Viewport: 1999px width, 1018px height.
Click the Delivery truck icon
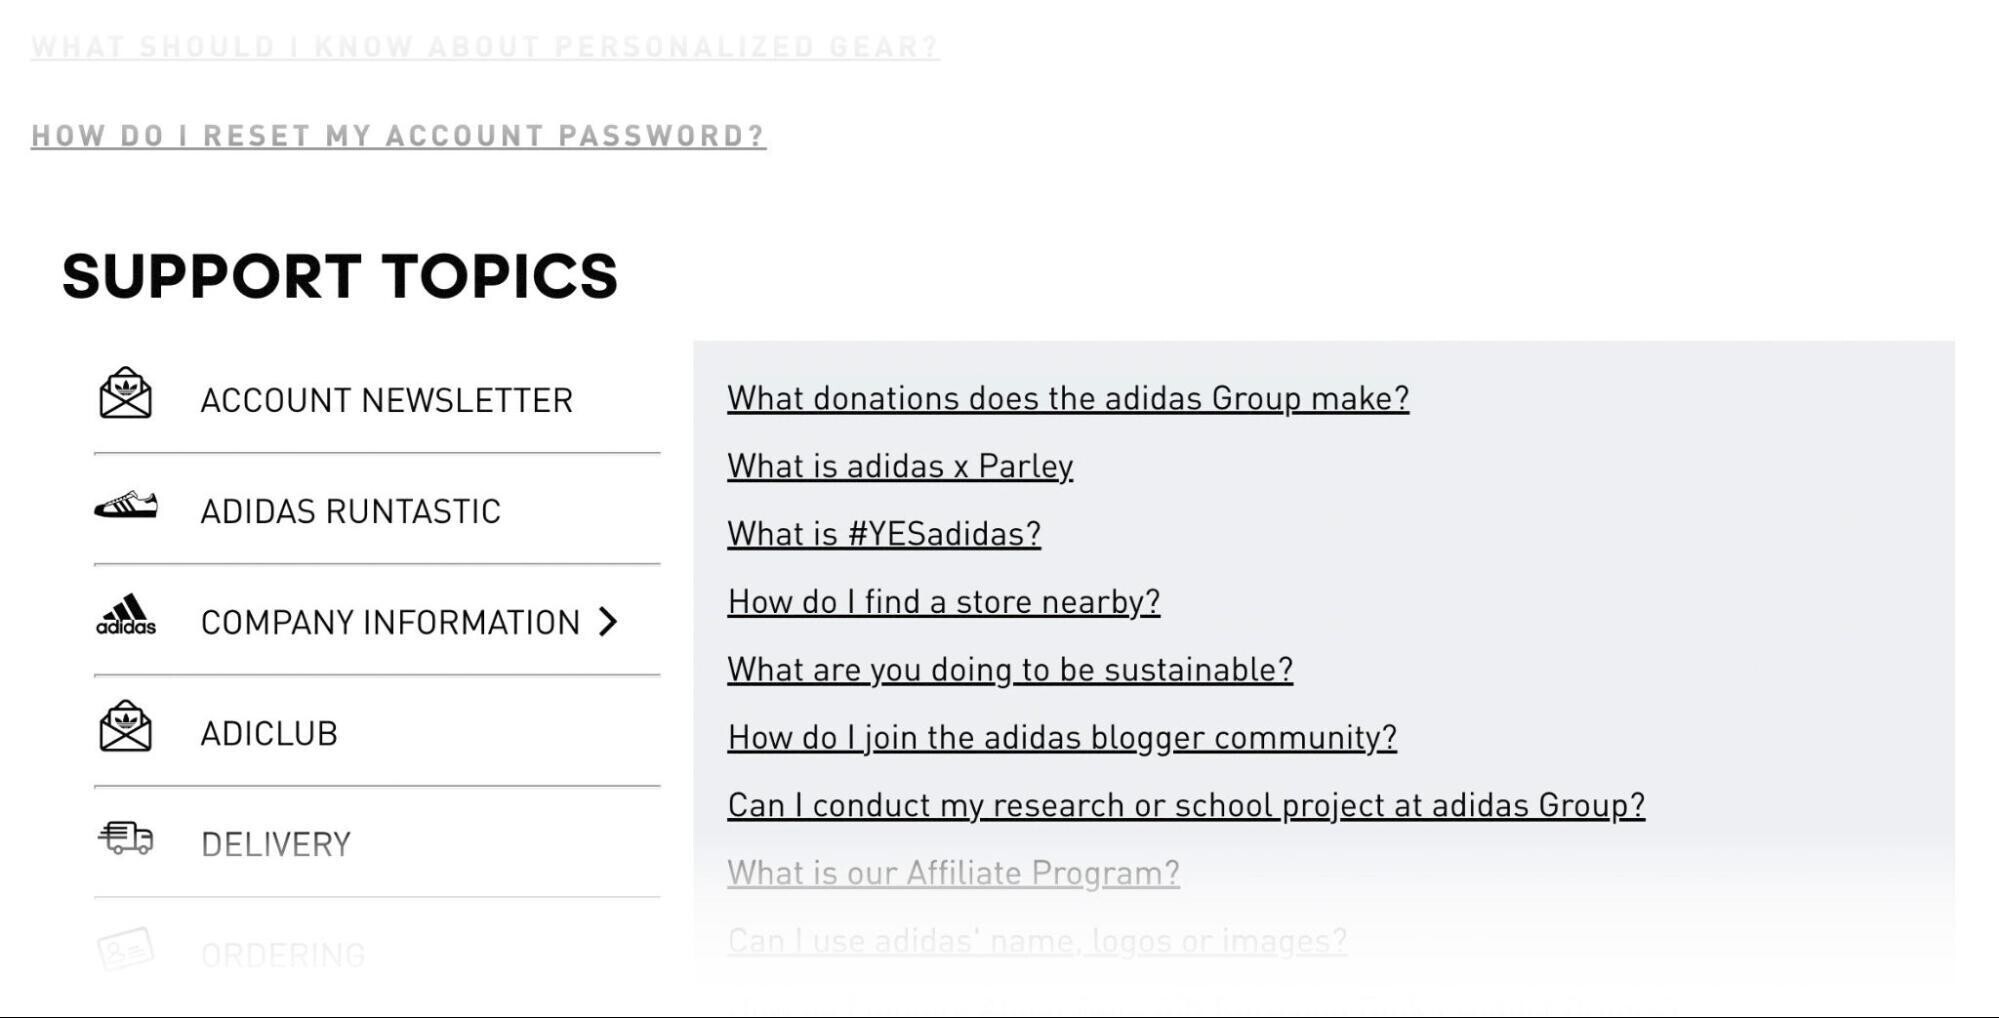coord(126,838)
